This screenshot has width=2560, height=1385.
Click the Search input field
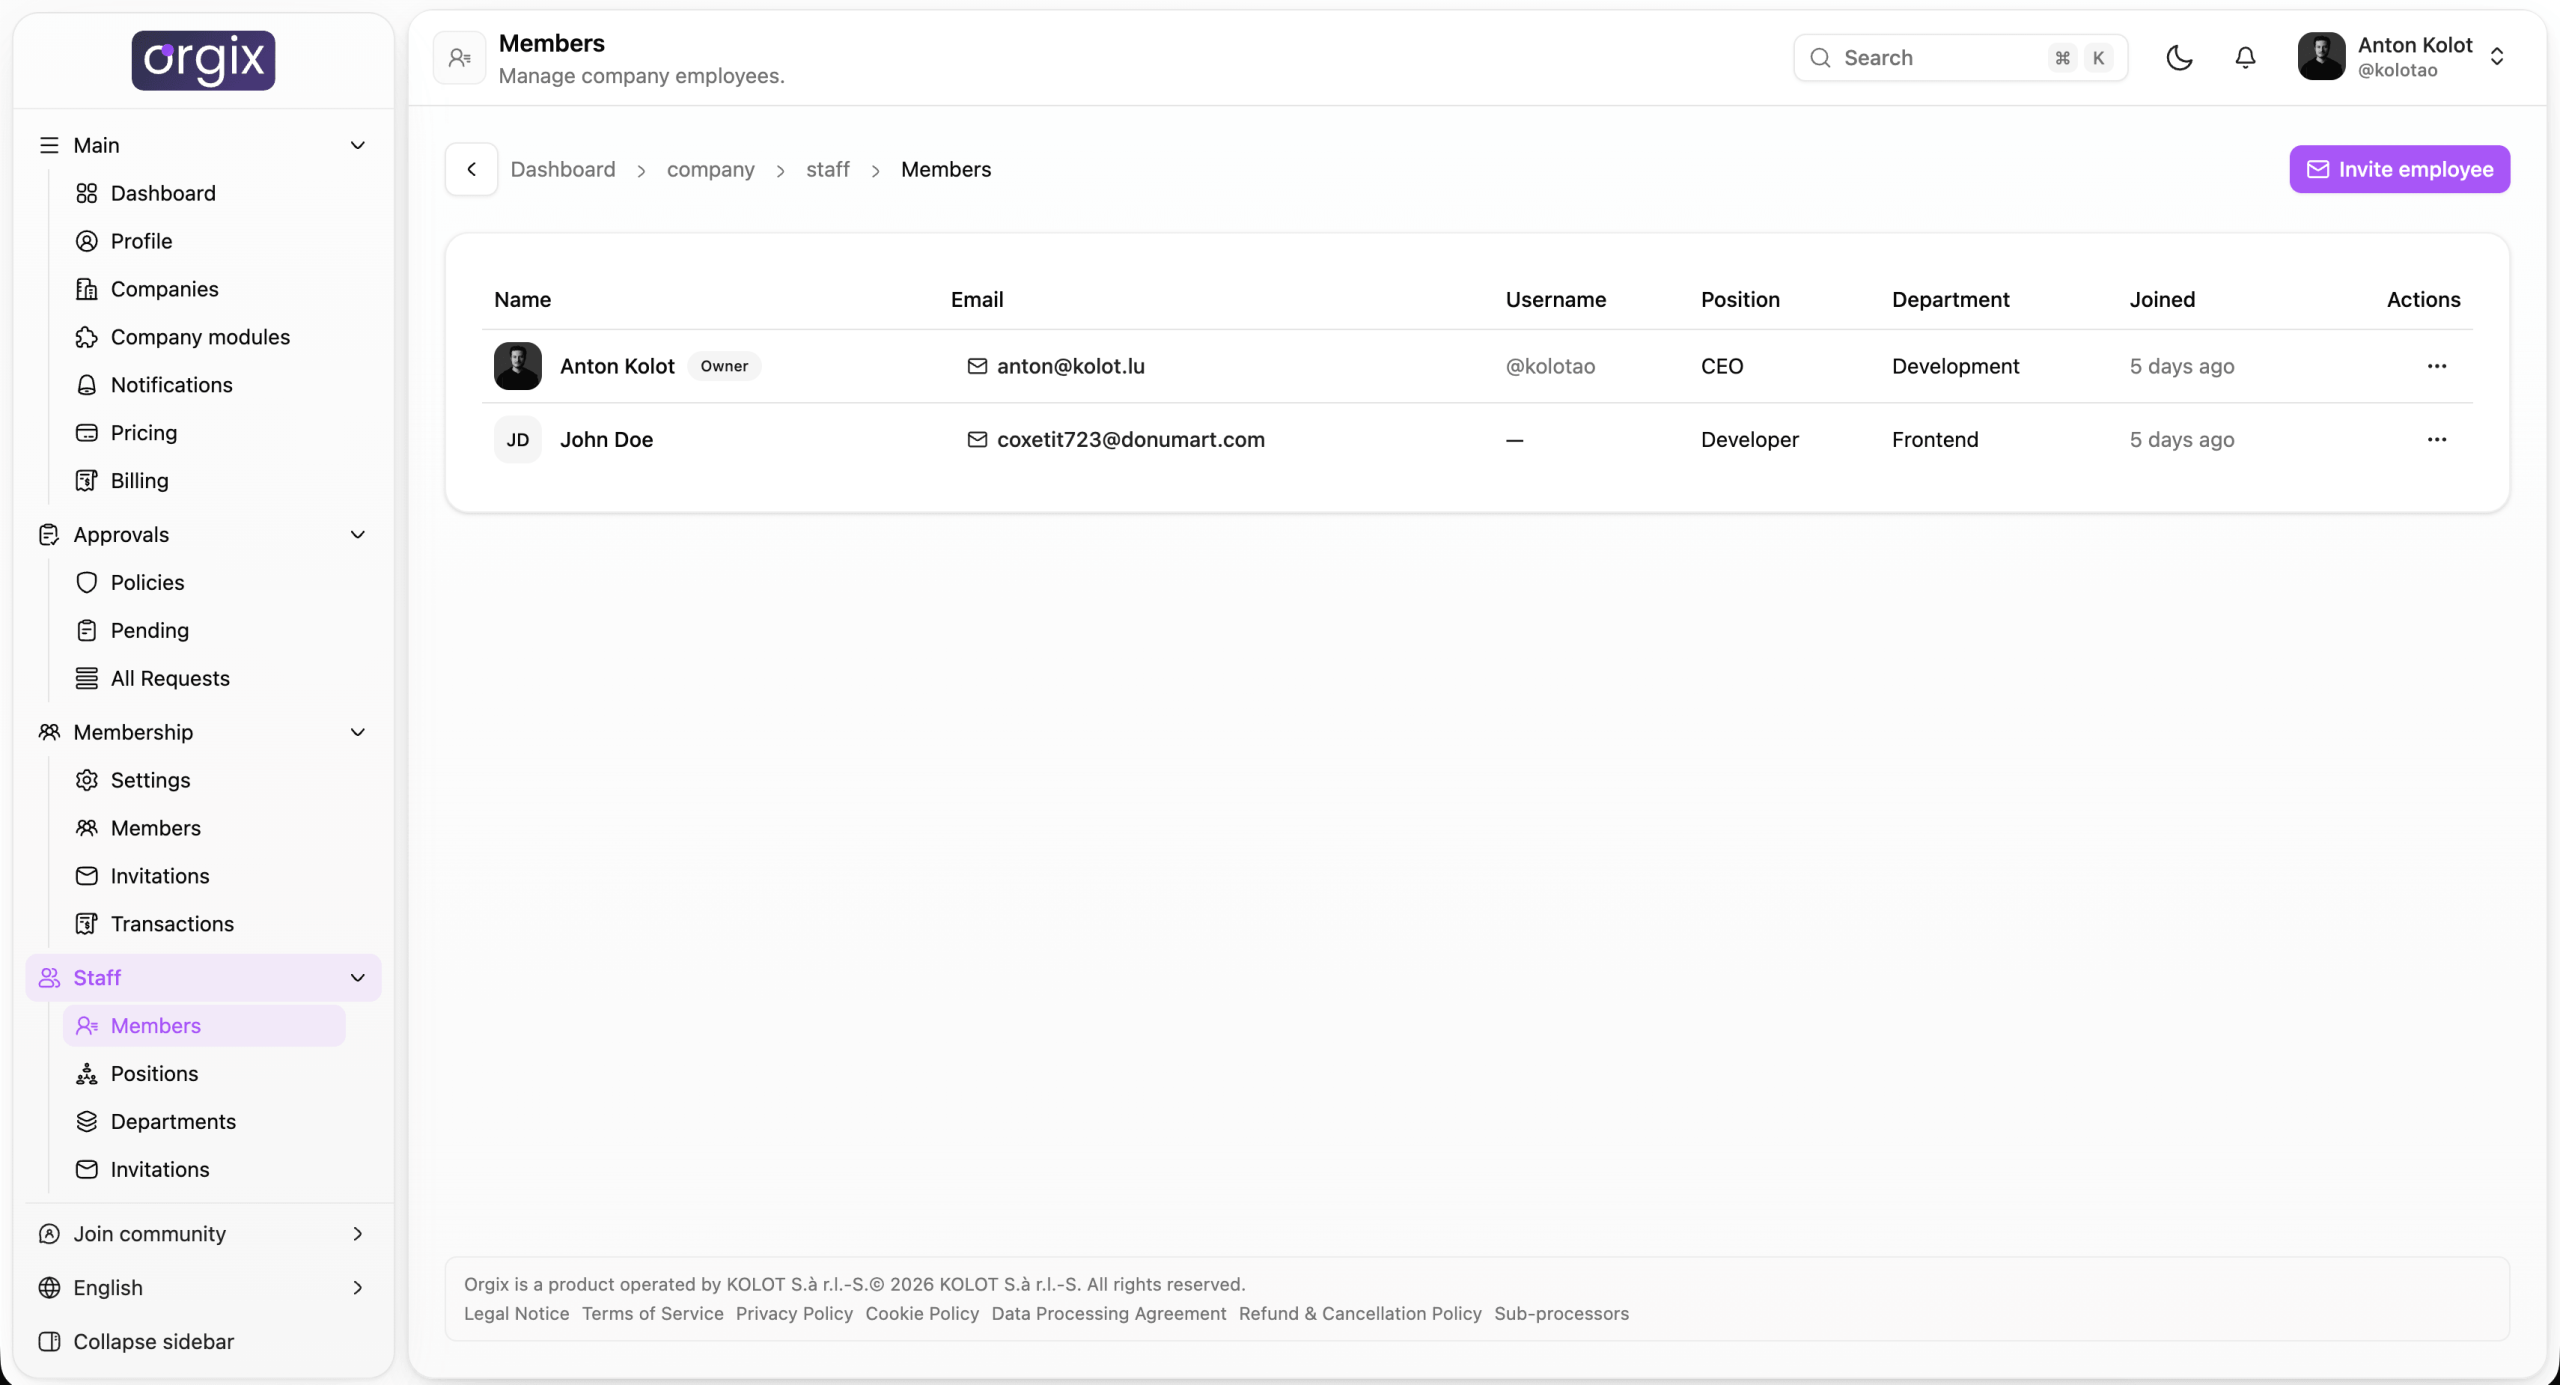[1960, 58]
